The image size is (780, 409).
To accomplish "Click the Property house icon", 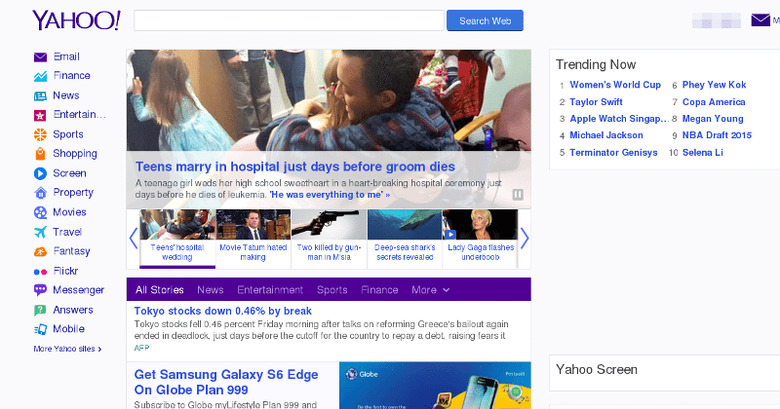I will coord(40,193).
